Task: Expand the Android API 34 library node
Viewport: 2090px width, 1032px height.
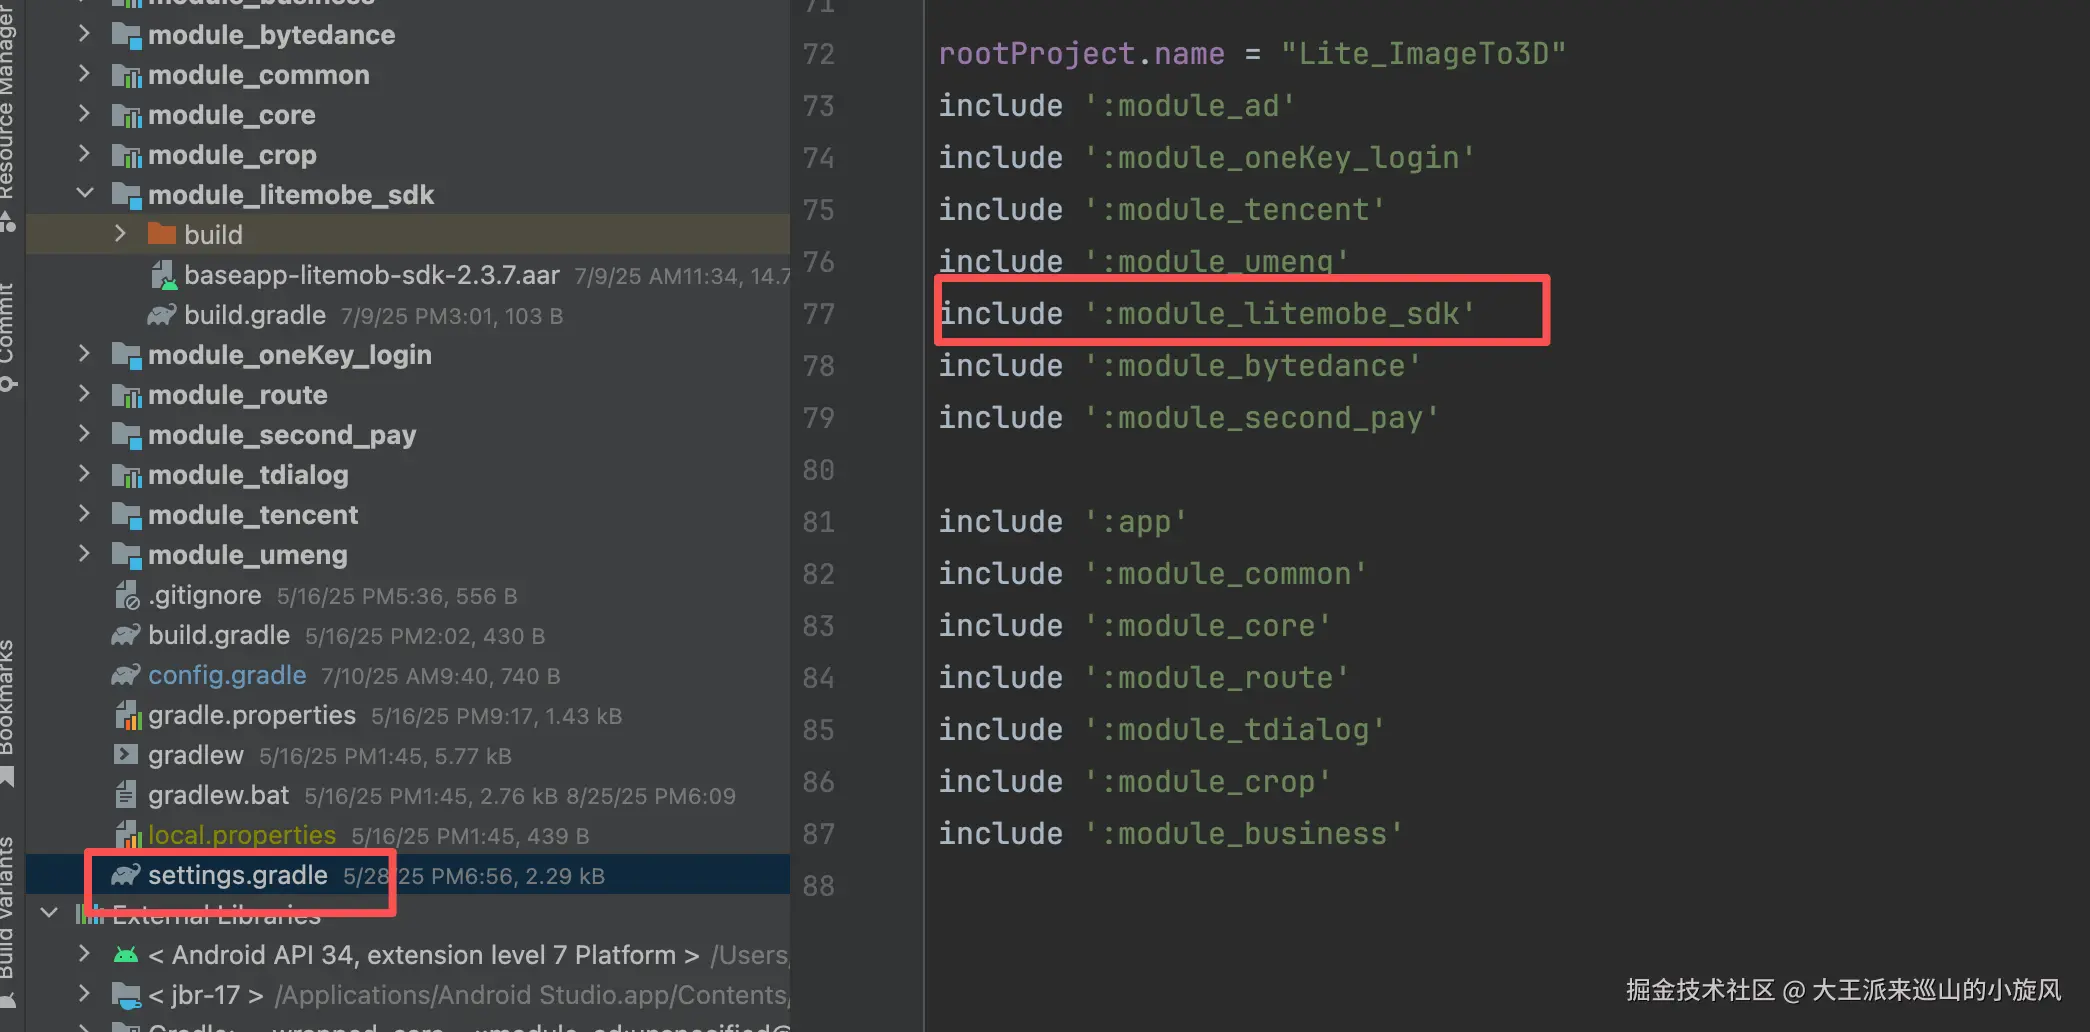Action: pos(85,954)
